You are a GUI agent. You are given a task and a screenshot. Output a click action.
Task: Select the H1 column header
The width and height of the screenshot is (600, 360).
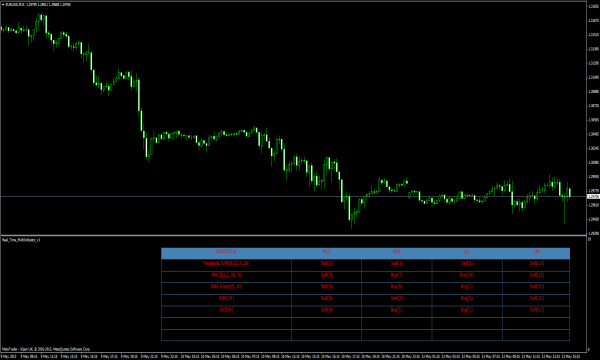click(466, 252)
